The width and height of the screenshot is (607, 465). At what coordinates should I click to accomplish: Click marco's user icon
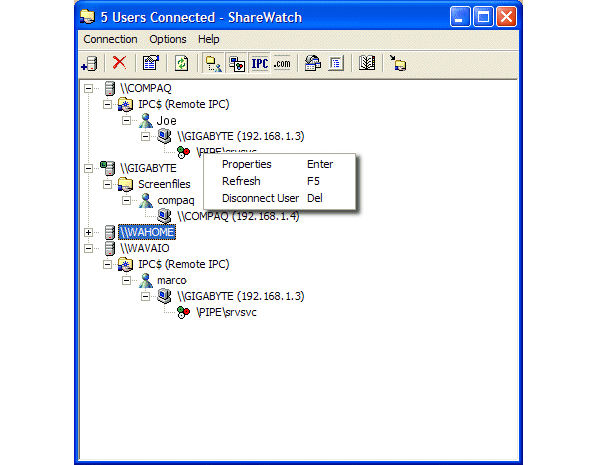coord(146,280)
